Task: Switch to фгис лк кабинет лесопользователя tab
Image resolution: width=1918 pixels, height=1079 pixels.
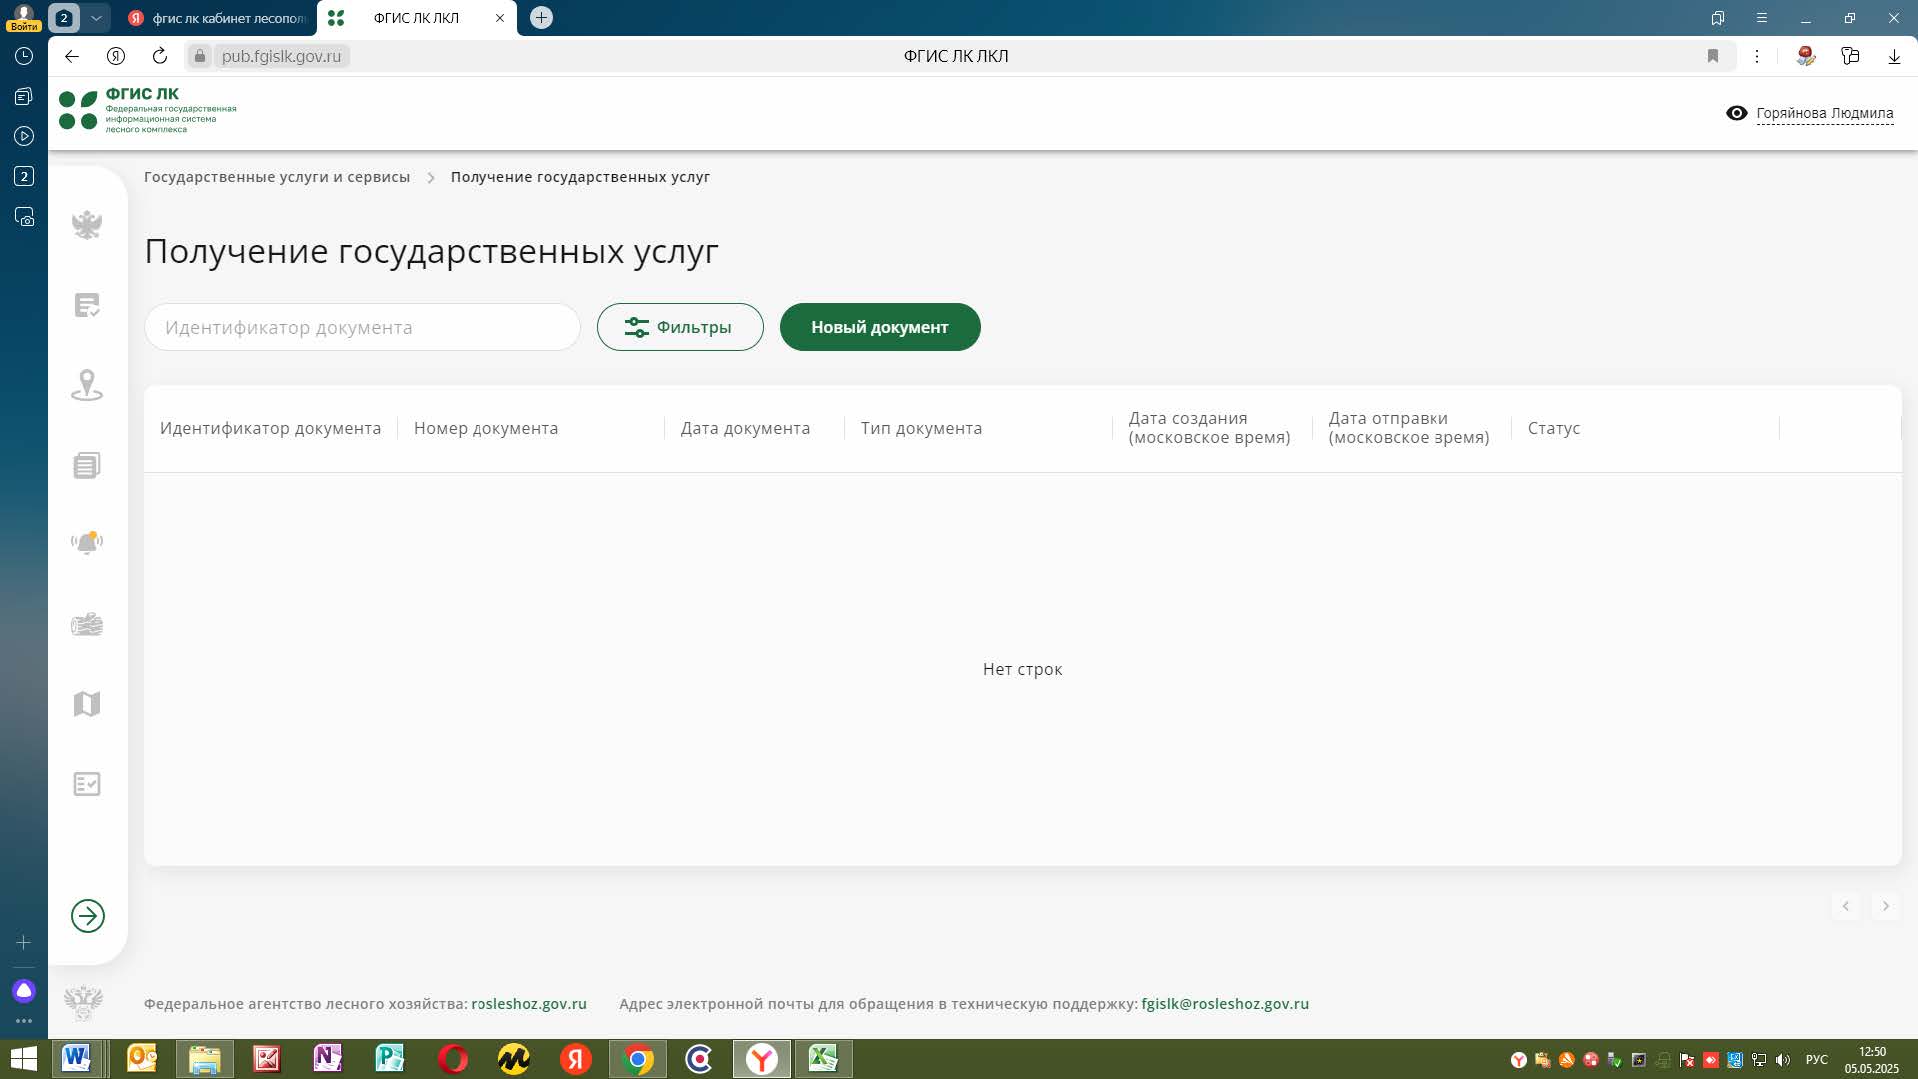Action: point(218,18)
